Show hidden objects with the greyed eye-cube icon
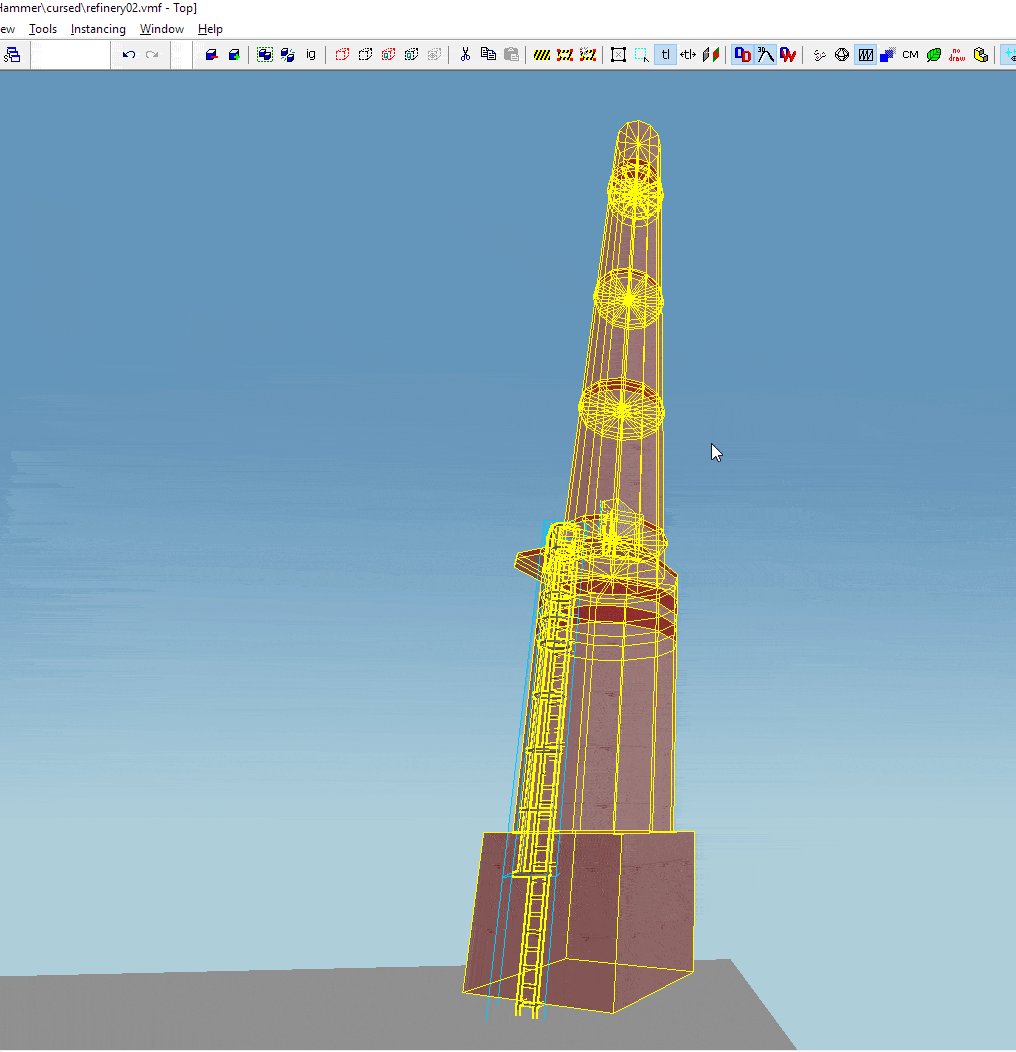1016x1052 pixels. (x=434, y=54)
